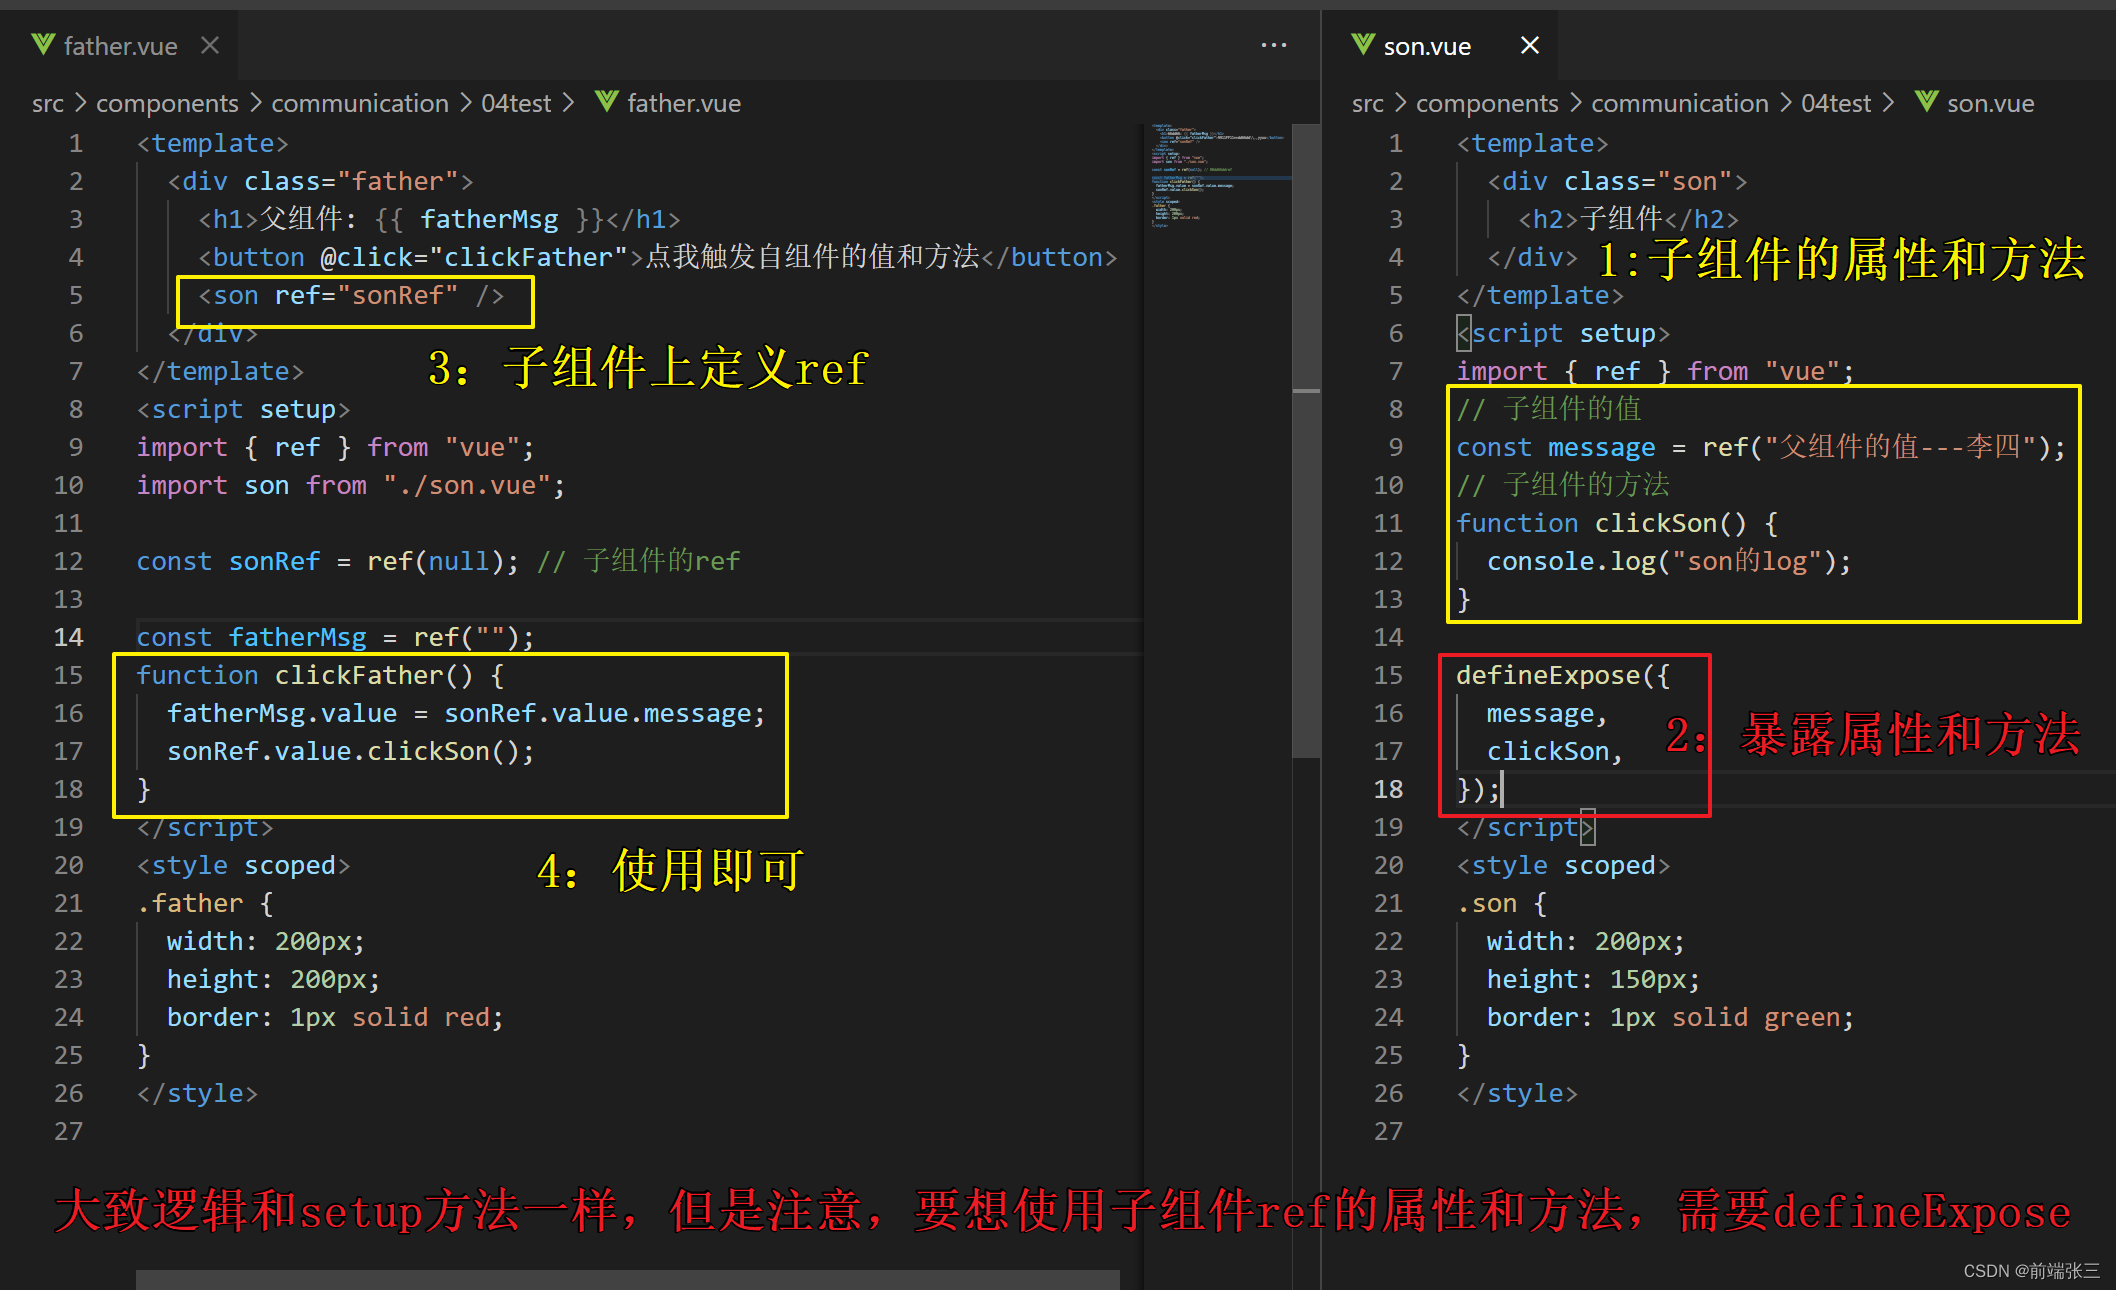This screenshot has height=1290, width=2116.
Task: Close the son.vue tab
Action: (1530, 46)
